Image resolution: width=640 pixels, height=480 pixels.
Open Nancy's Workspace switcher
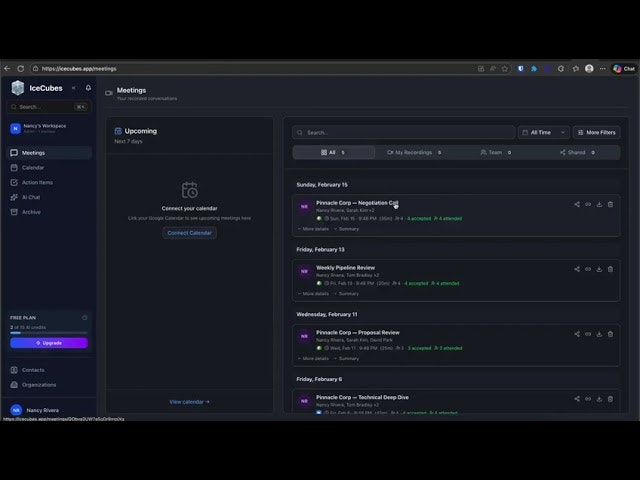pos(49,129)
